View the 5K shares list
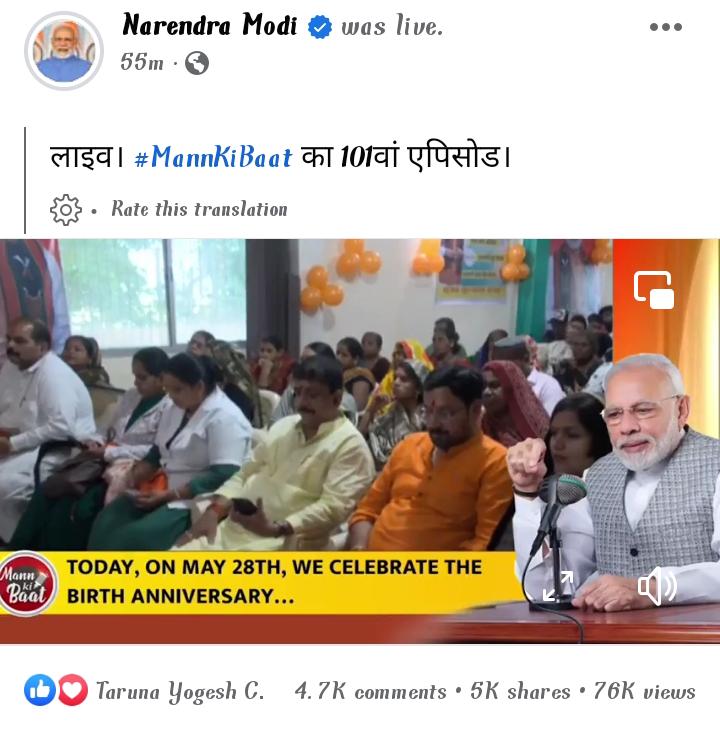The image size is (720, 730). click(520, 691)
